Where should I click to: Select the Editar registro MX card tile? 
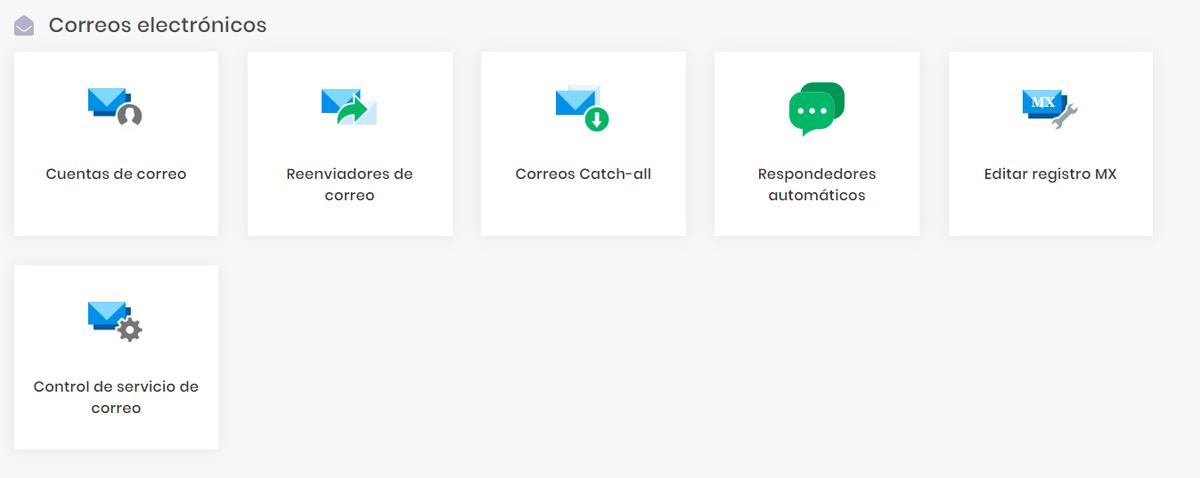1051,144
